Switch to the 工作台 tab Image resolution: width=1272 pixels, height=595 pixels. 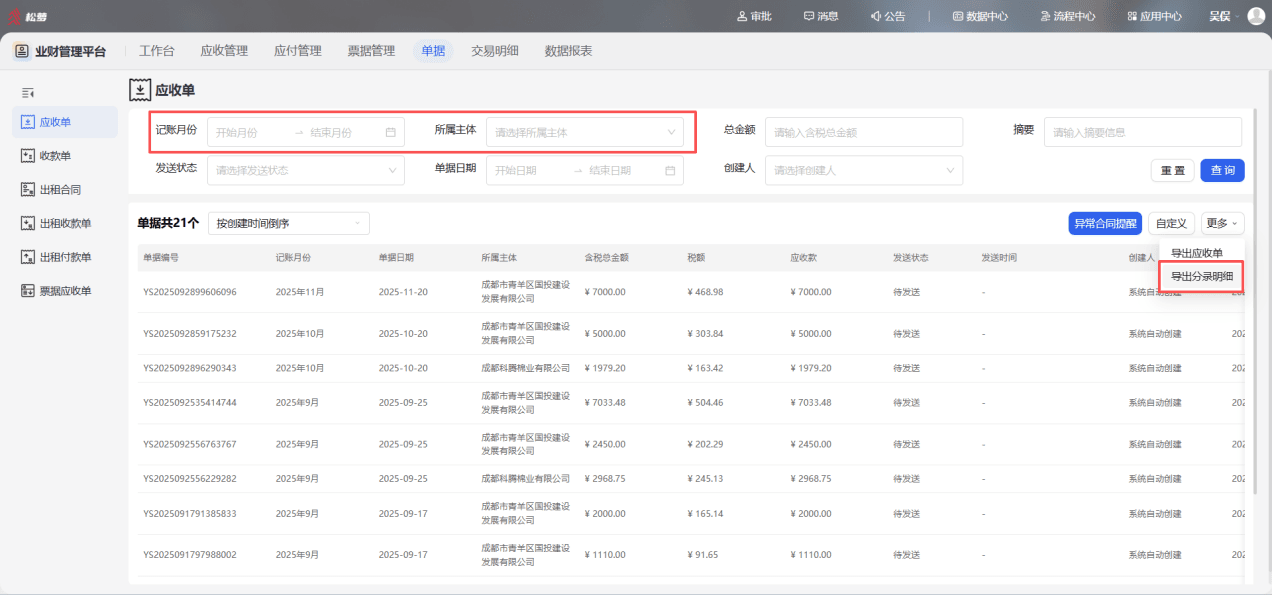pos(157,51)
